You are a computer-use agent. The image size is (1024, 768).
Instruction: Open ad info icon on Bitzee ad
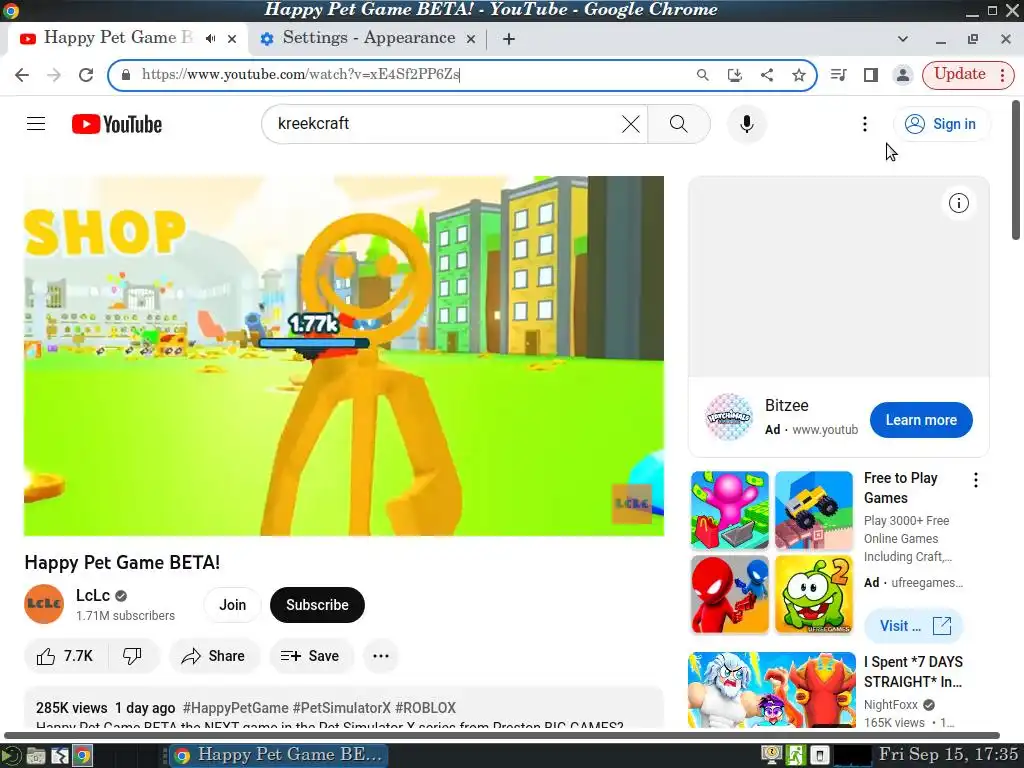958,203
